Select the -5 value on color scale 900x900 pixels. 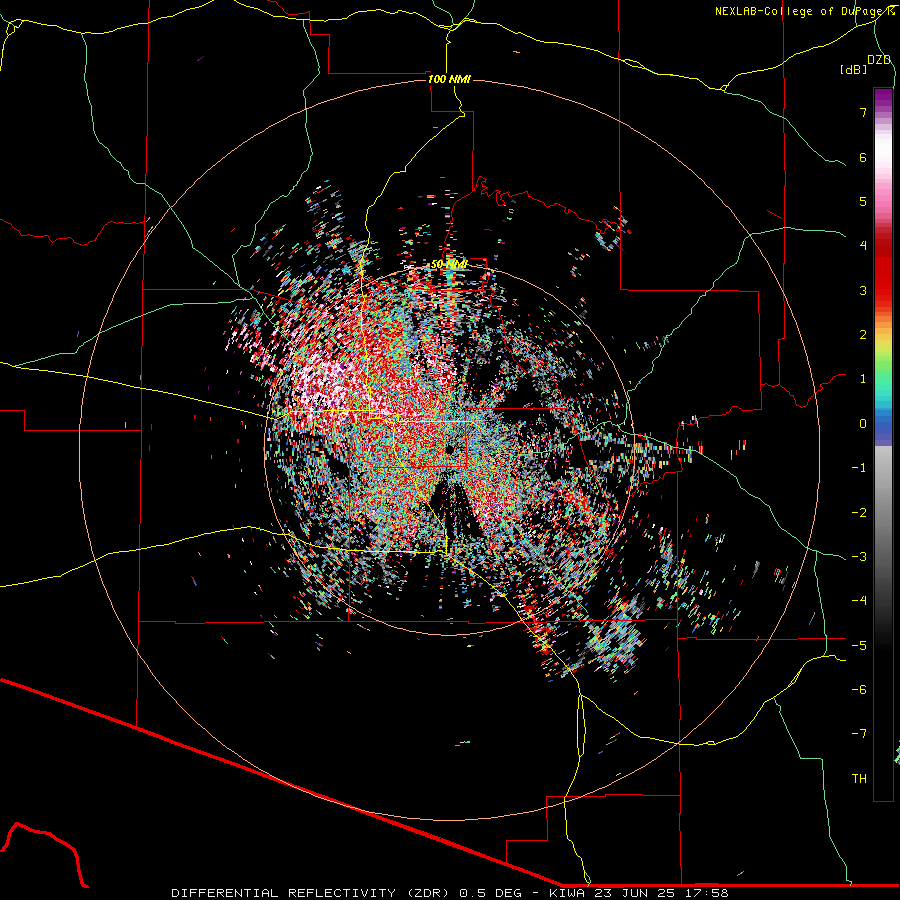(x=859, y=646)
